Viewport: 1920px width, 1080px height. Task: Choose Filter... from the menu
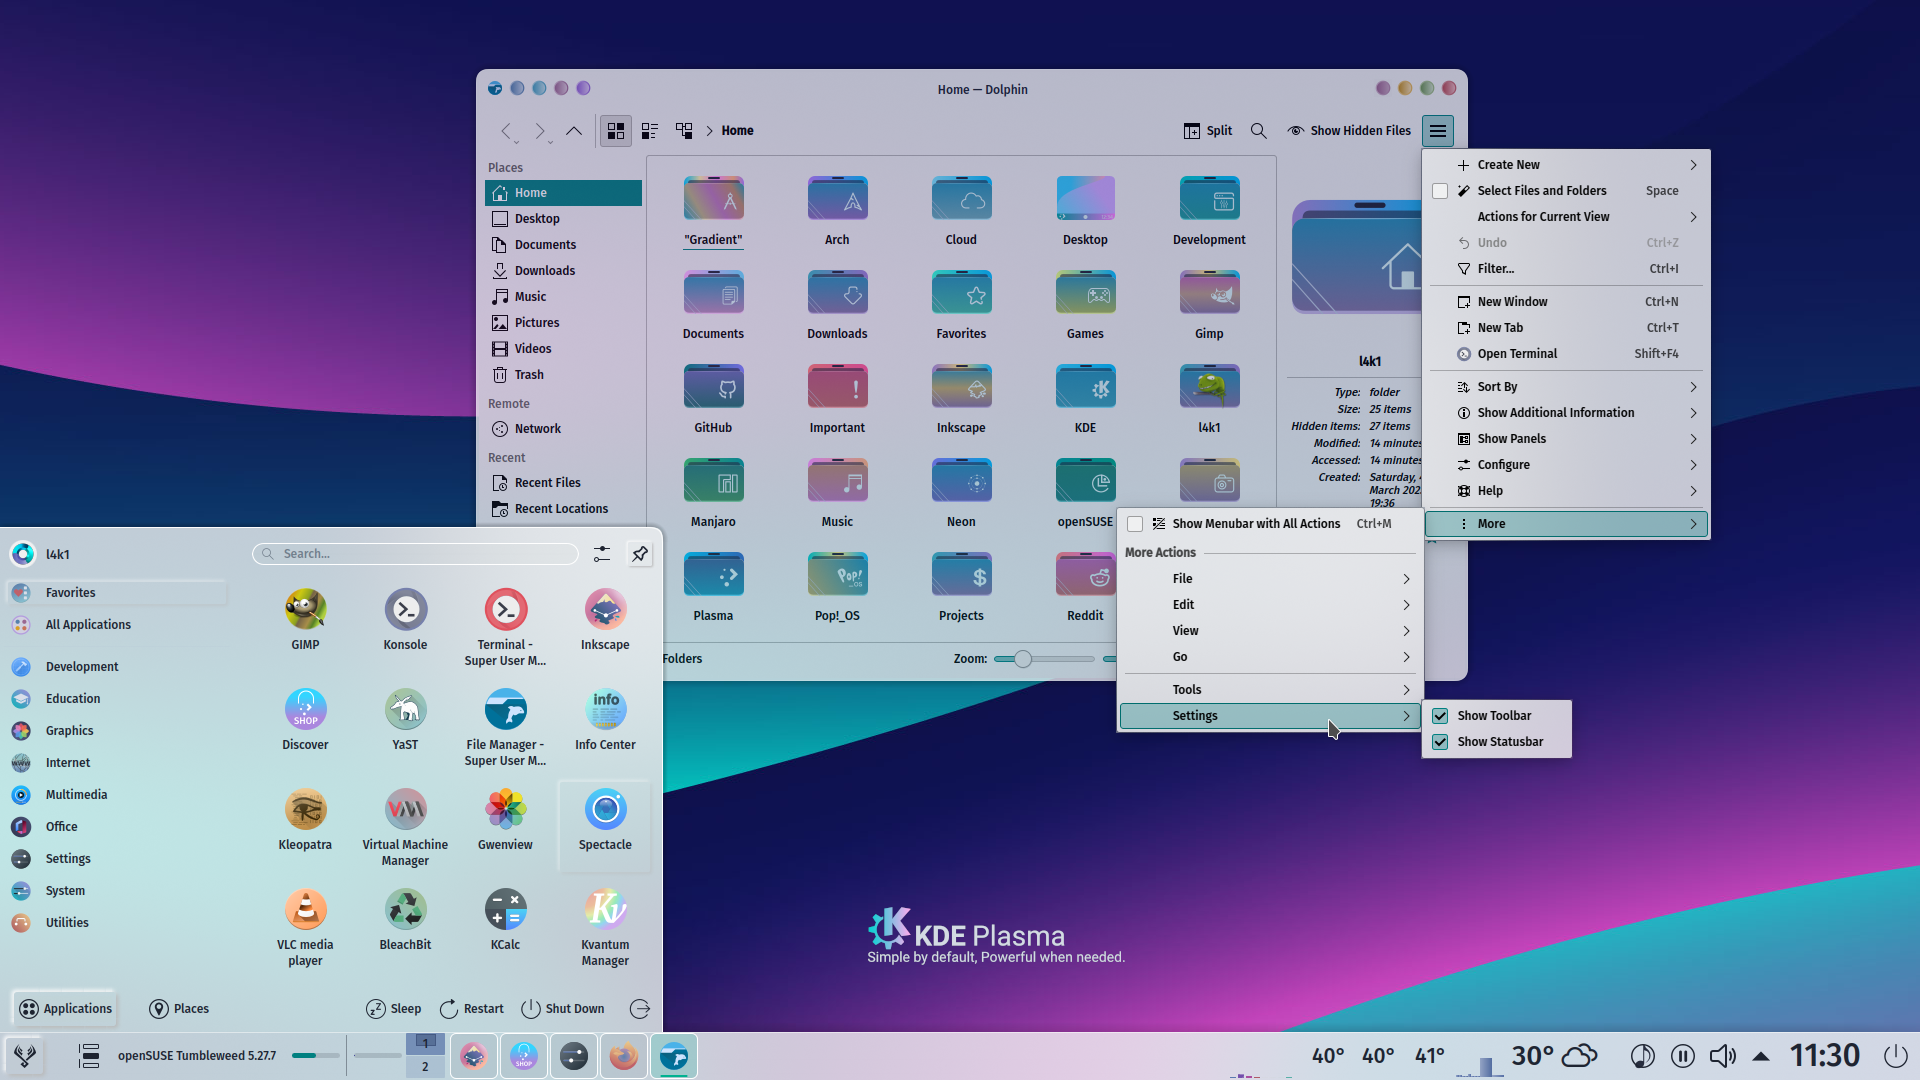coord(1566,269)
